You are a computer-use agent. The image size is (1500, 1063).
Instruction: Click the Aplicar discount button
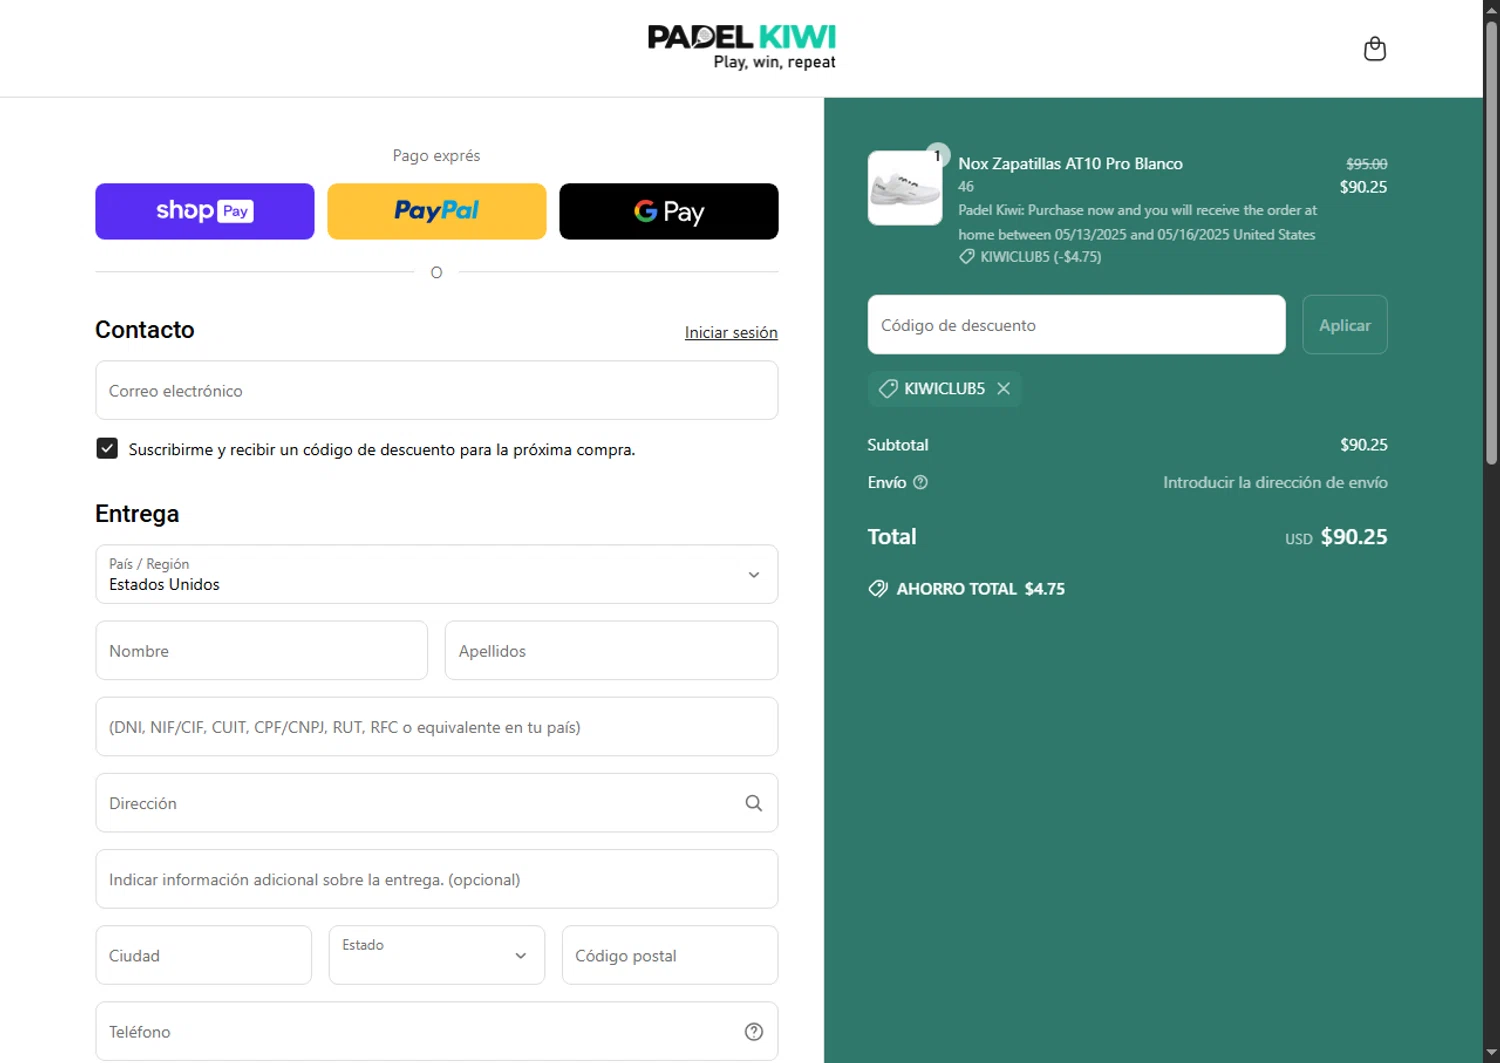1345,324
